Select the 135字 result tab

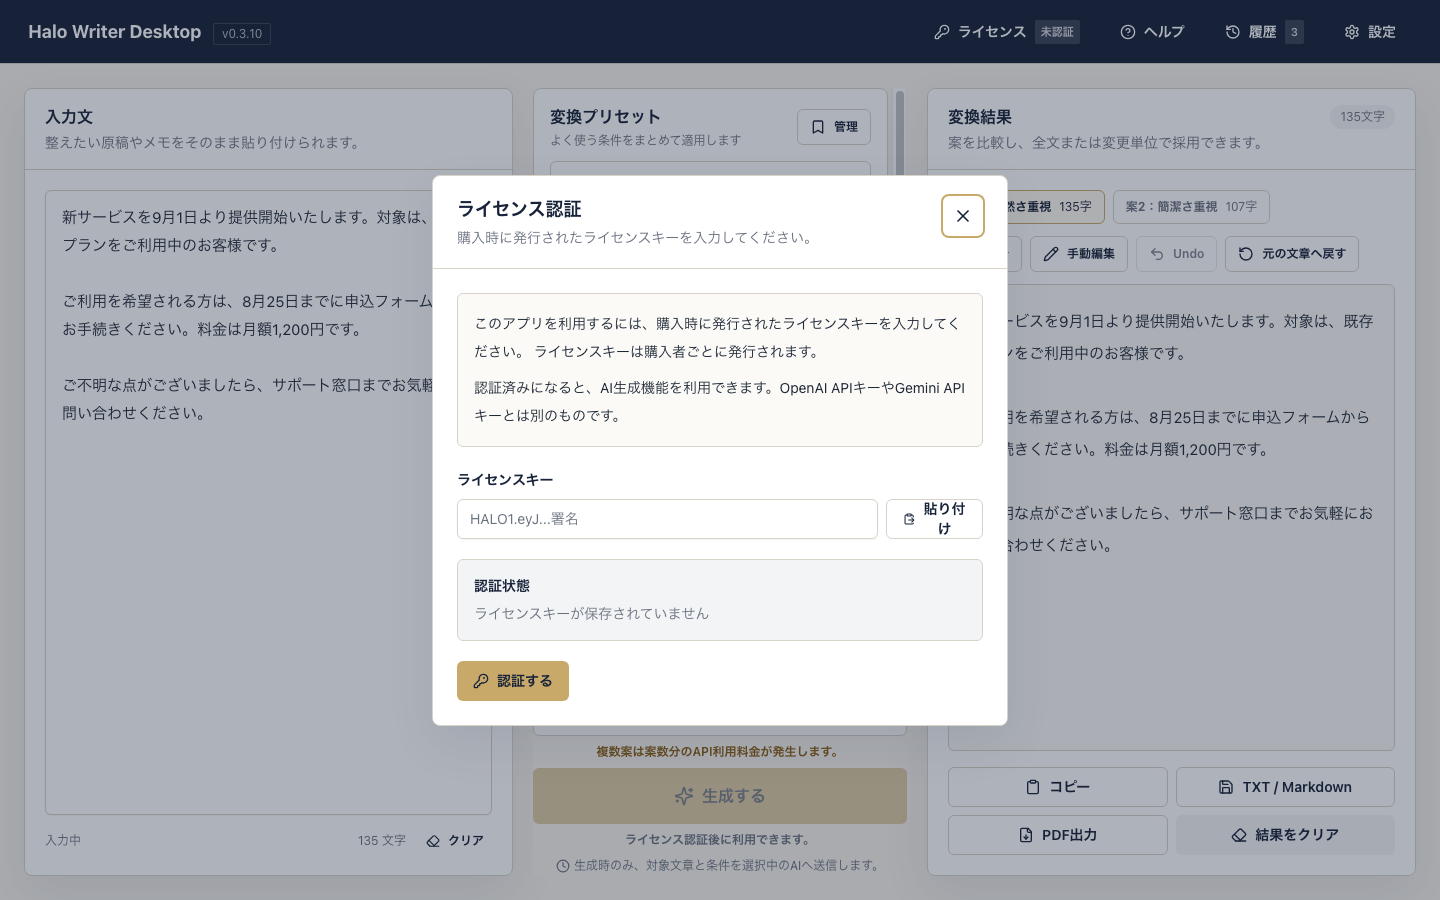tap(1055, 207)
